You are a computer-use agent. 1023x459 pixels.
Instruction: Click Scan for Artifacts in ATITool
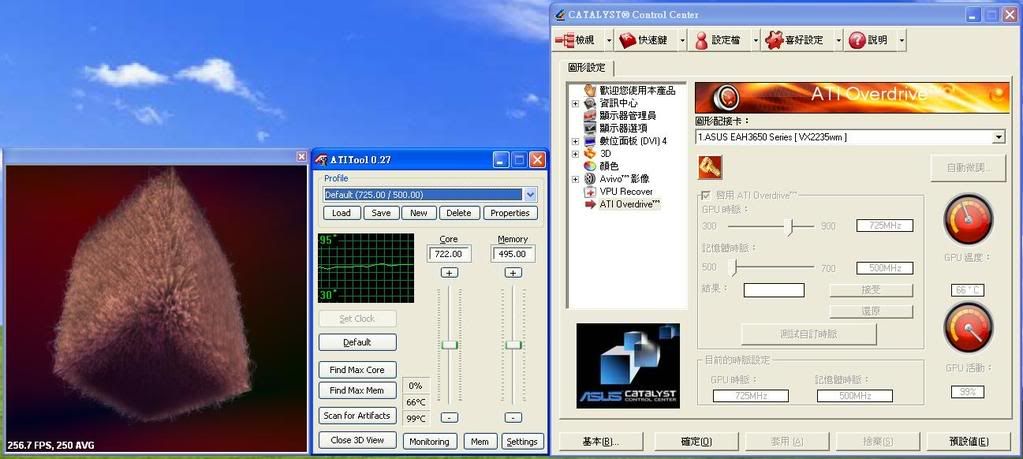(x=357, y=415)
